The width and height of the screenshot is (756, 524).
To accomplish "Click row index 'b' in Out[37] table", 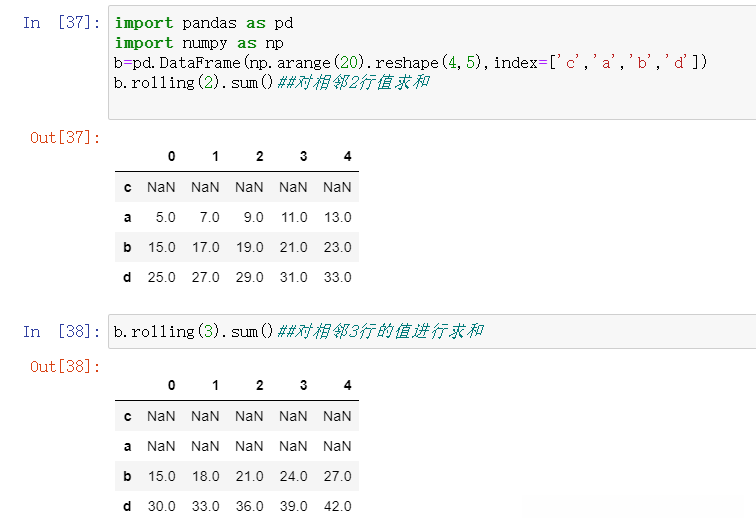I will pyautogui.click(x=127, y=247).
